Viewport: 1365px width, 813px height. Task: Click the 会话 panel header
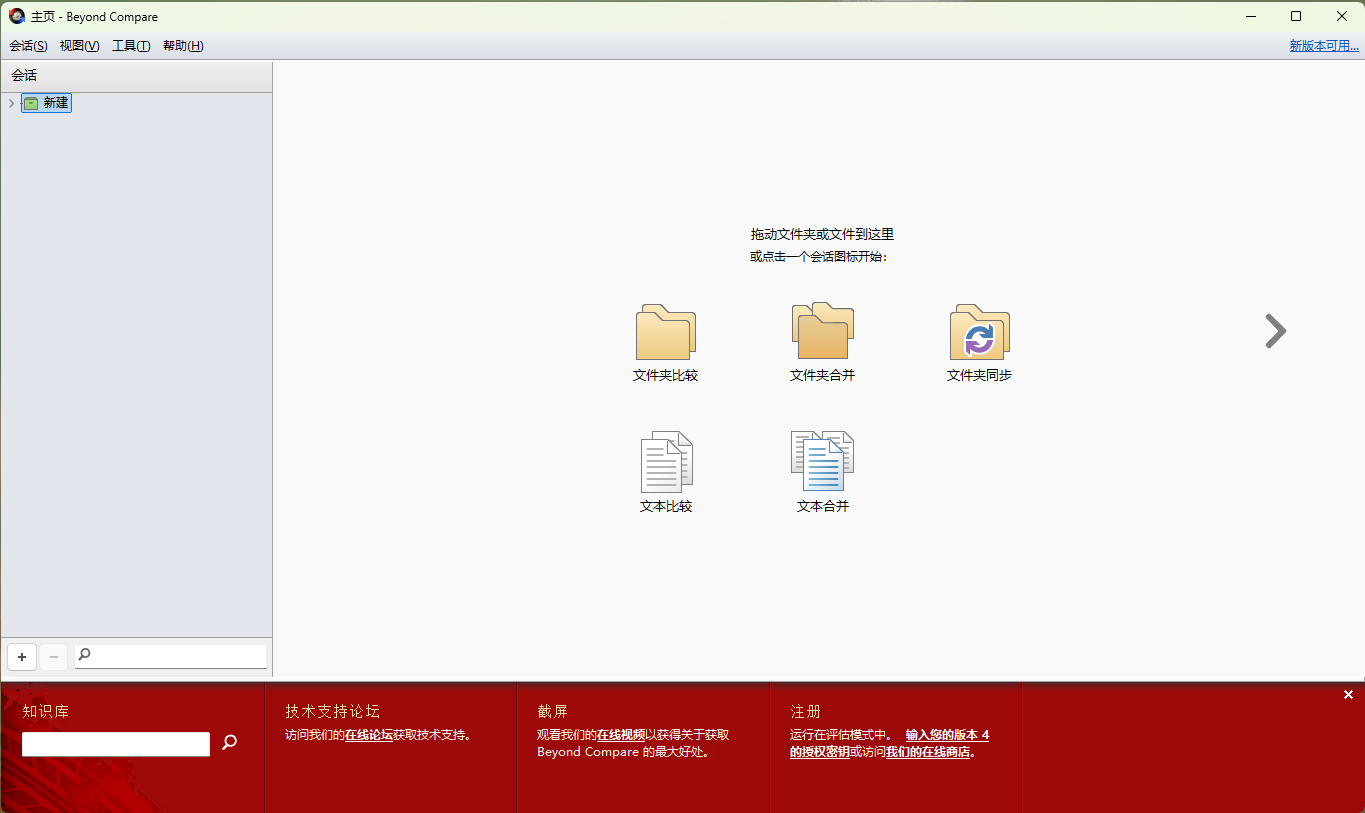click(136, 75)
